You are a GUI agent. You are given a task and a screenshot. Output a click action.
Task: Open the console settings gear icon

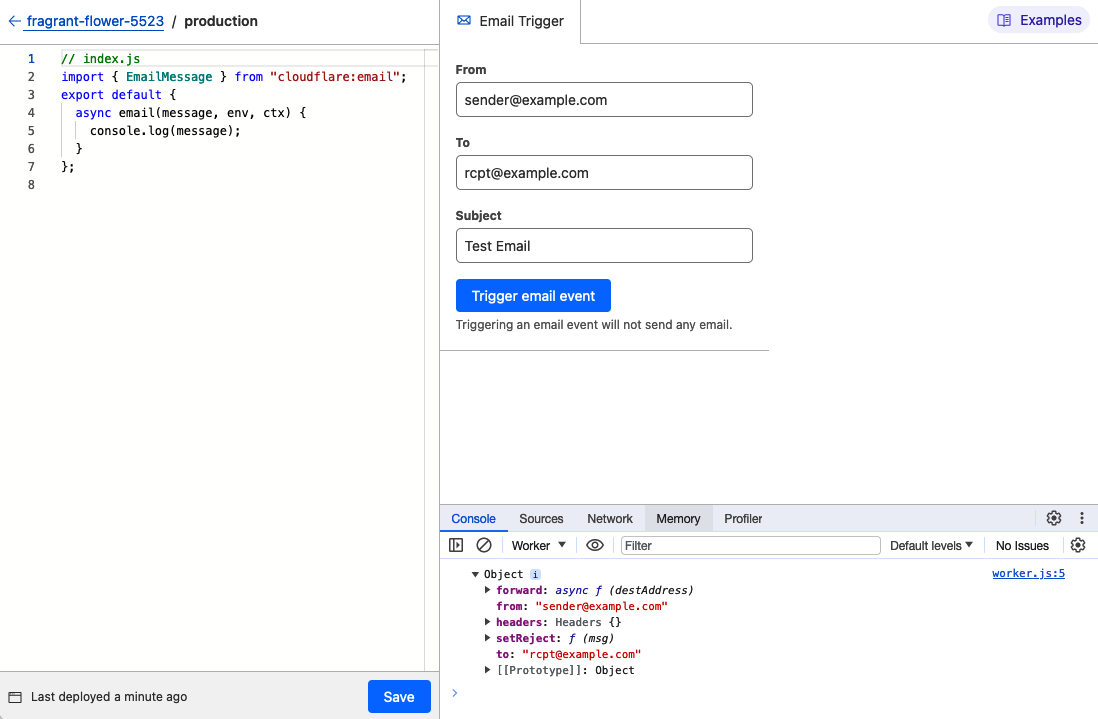[1078, 545]
